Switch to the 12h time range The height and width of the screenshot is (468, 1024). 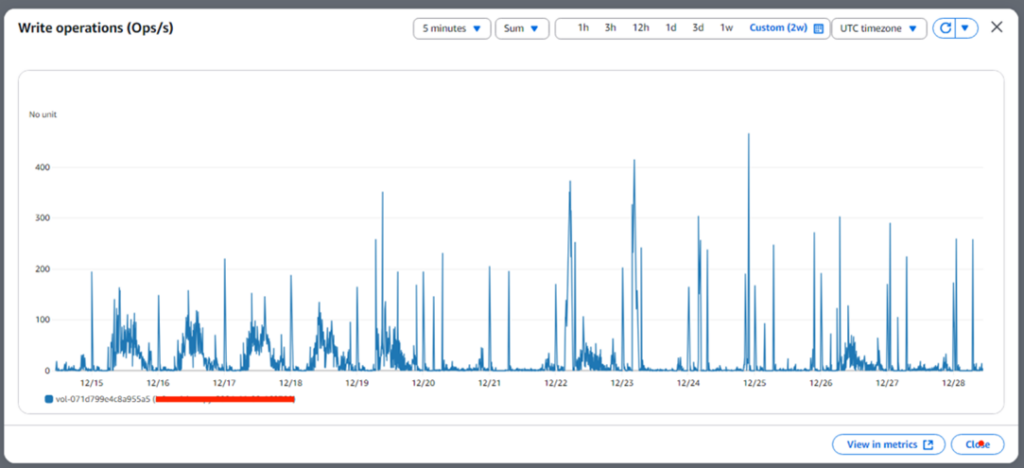pyautogui.click(x=640, y=28)
